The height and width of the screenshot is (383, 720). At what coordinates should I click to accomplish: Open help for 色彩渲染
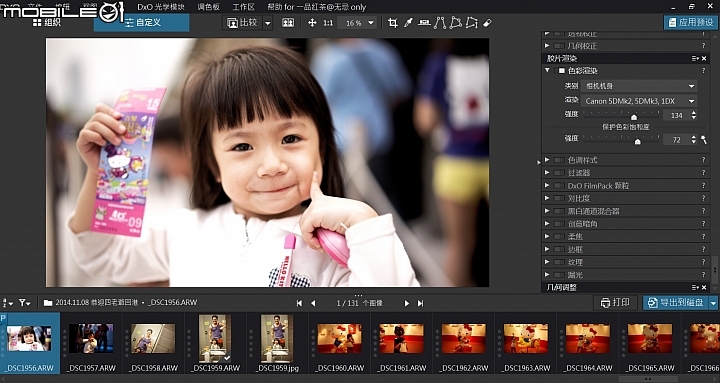pos(703,71)
